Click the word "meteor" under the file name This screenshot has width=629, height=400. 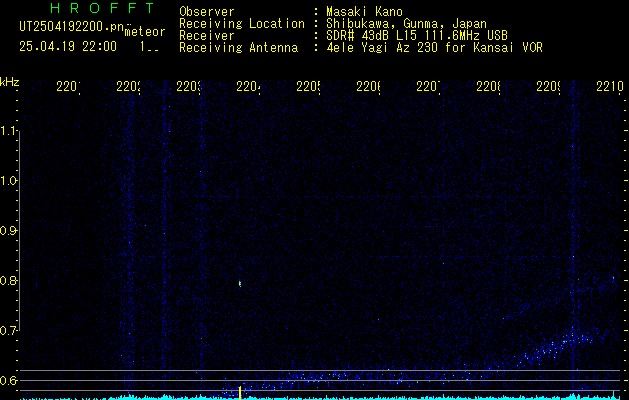pyautogui.click(x=145, y=32)
